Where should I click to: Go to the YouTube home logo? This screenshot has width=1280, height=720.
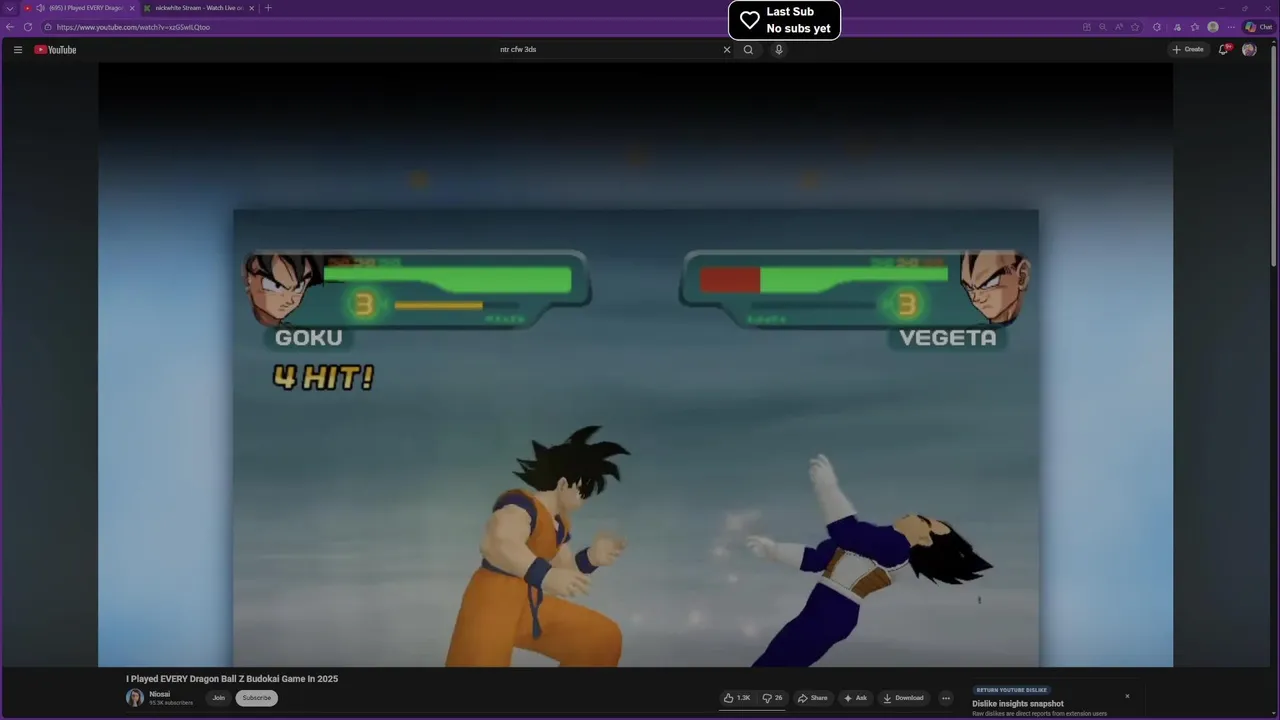pos(55,49)
